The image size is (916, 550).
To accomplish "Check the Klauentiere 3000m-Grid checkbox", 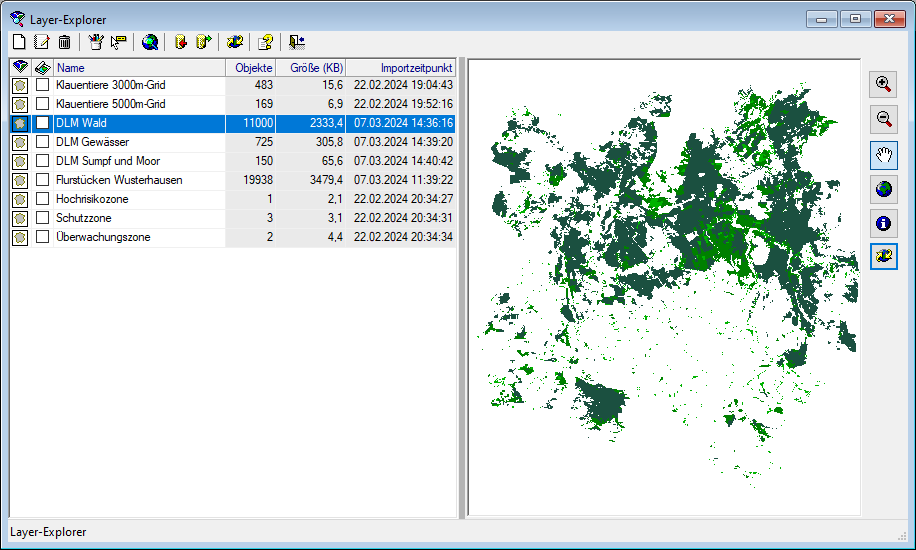I will (42, 85).
